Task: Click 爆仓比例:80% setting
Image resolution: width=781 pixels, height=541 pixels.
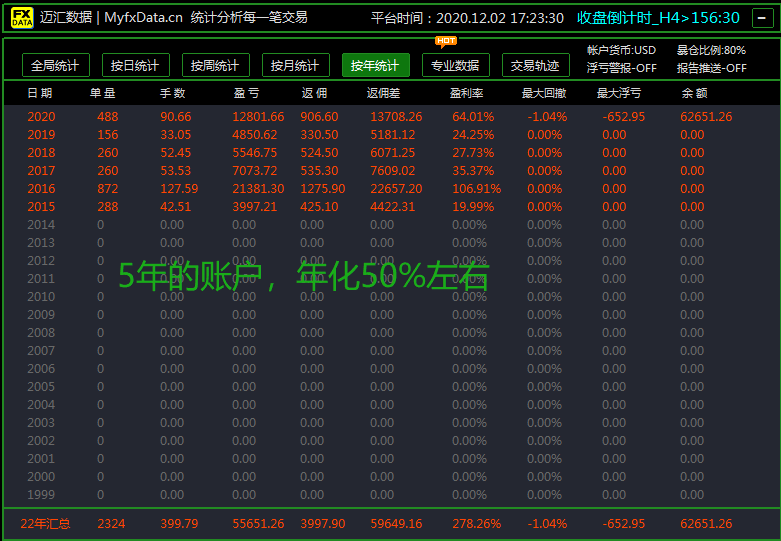Action: 711,50
